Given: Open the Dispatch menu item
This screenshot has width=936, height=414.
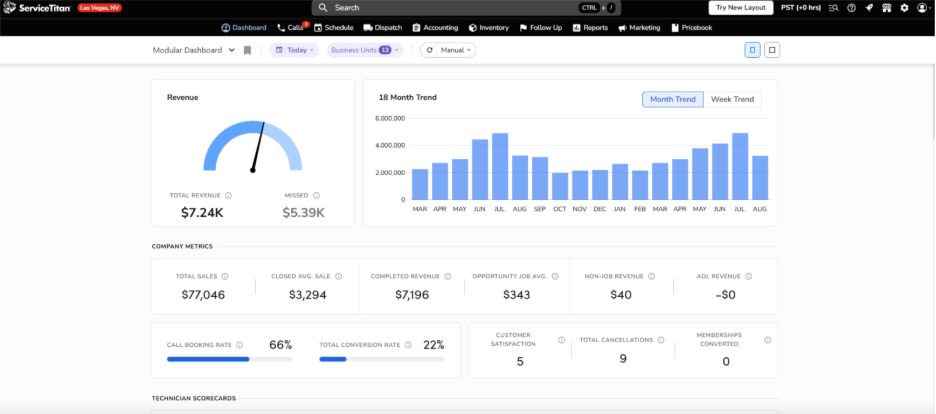Looking at the screenshot, I should pyautogui.click(x=382, y=28).
